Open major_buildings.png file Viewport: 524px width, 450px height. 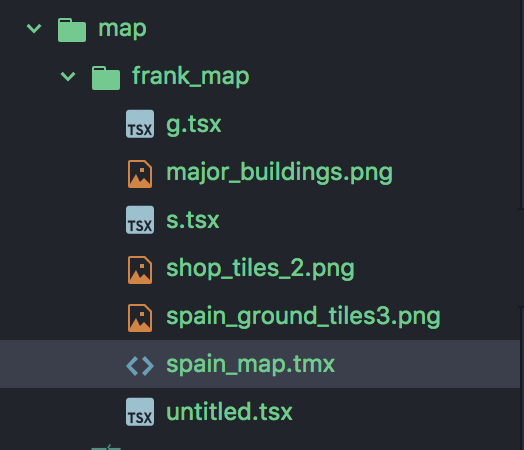click(279, 173)
